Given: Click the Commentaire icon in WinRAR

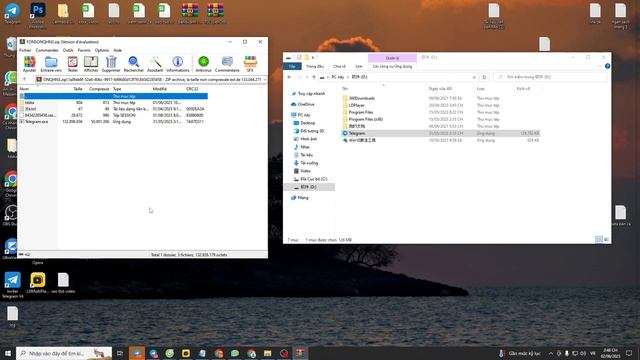Looking at the screenshot, I should click(227, 64).
